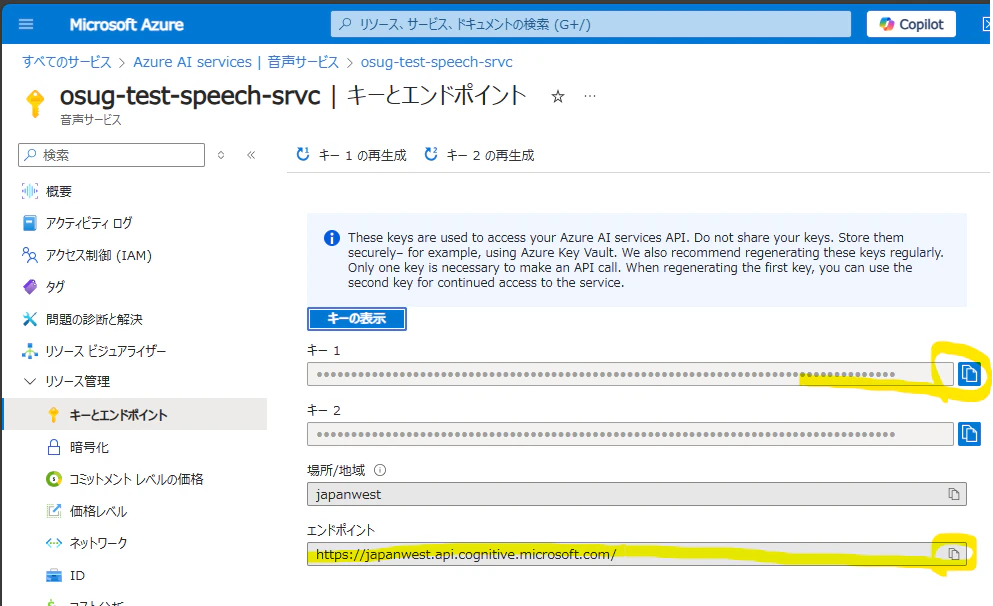Click the purple タグ icon

pos(30,287)
